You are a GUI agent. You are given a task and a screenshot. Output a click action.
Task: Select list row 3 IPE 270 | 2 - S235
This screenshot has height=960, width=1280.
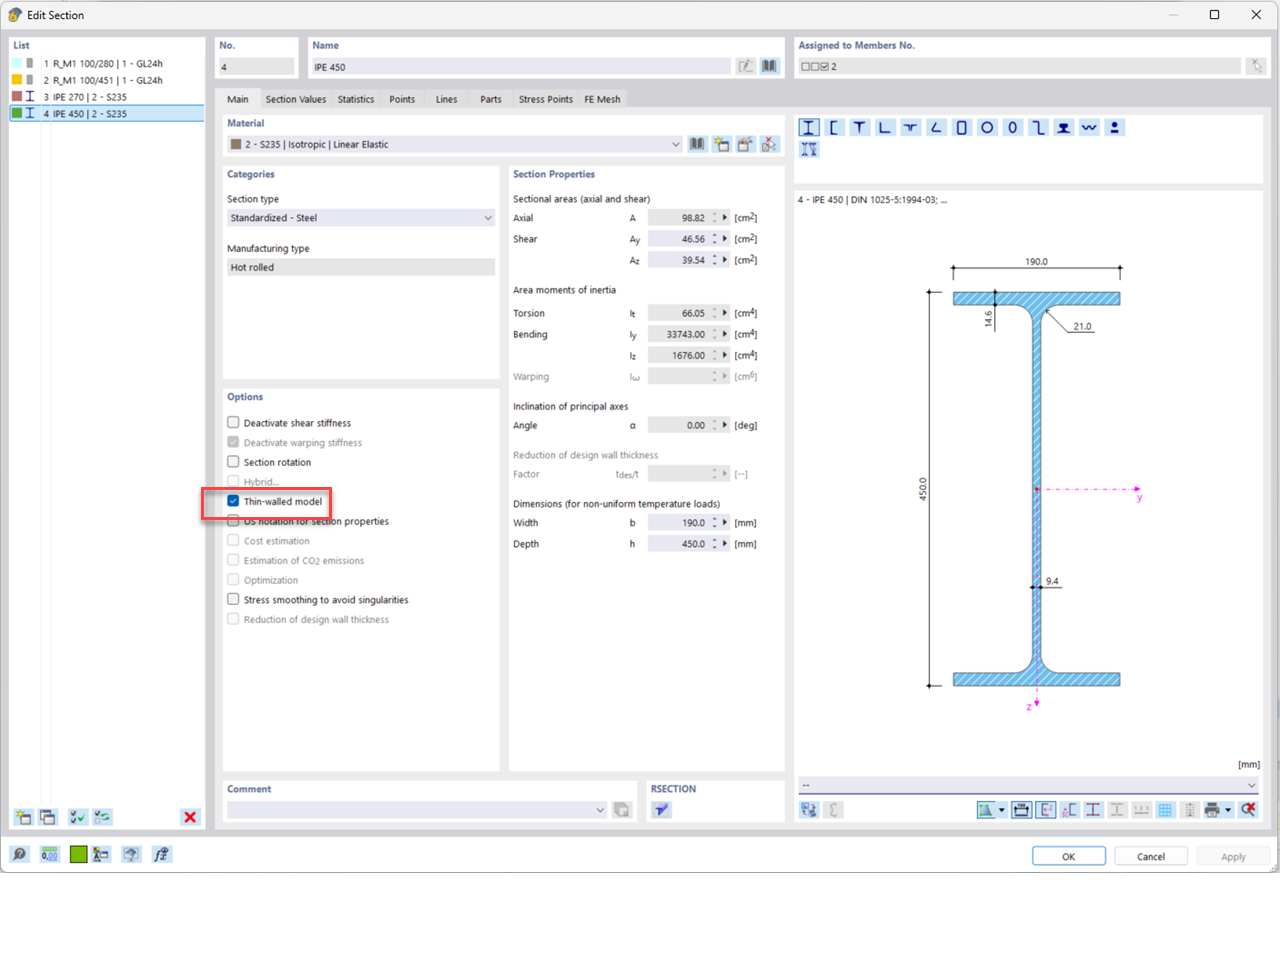[107, 97]
